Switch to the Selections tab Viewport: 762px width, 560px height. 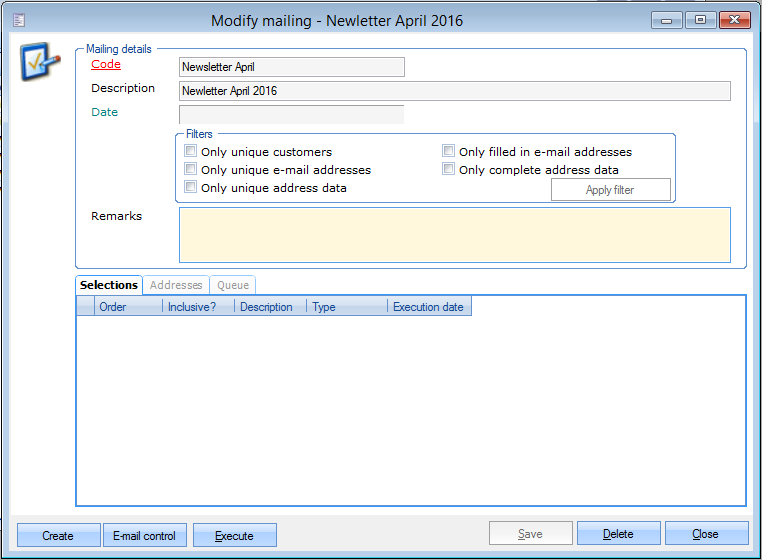click(x=109, y=285)
